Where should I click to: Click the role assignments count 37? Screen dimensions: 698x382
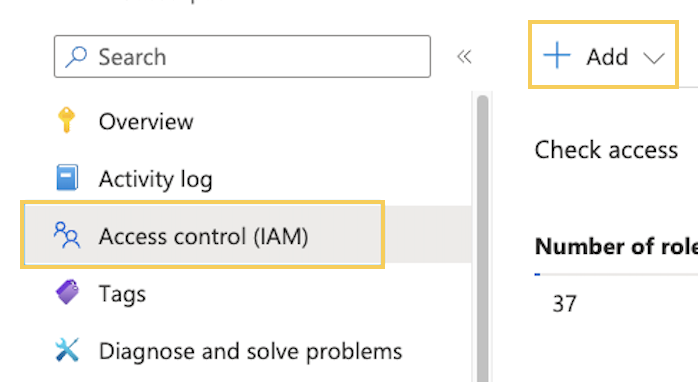pos(564,304)
